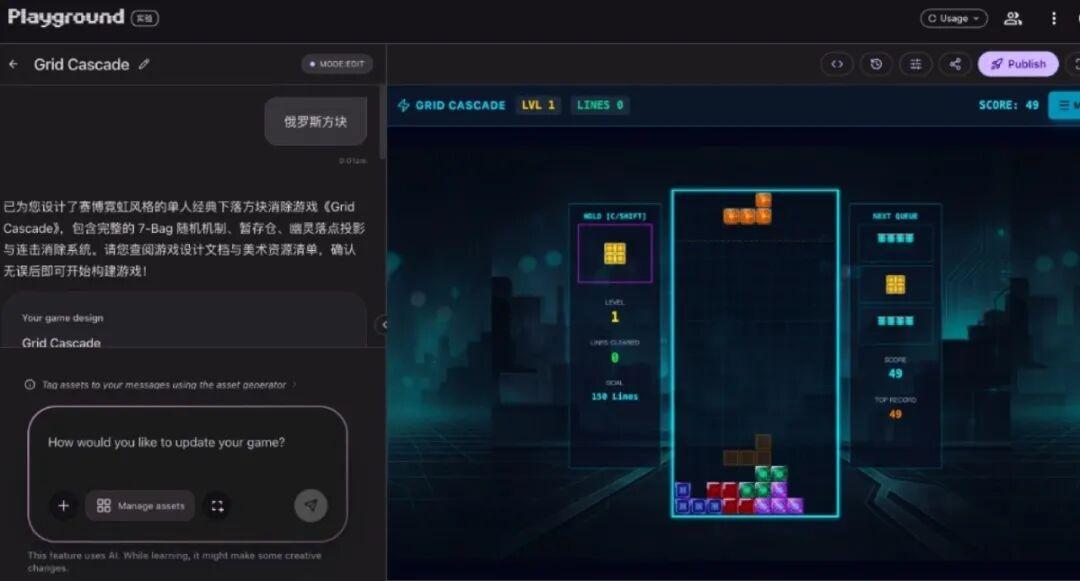1080x581 pixels.
Task: Click the Playground logo
Action: [x=66, y=17]
